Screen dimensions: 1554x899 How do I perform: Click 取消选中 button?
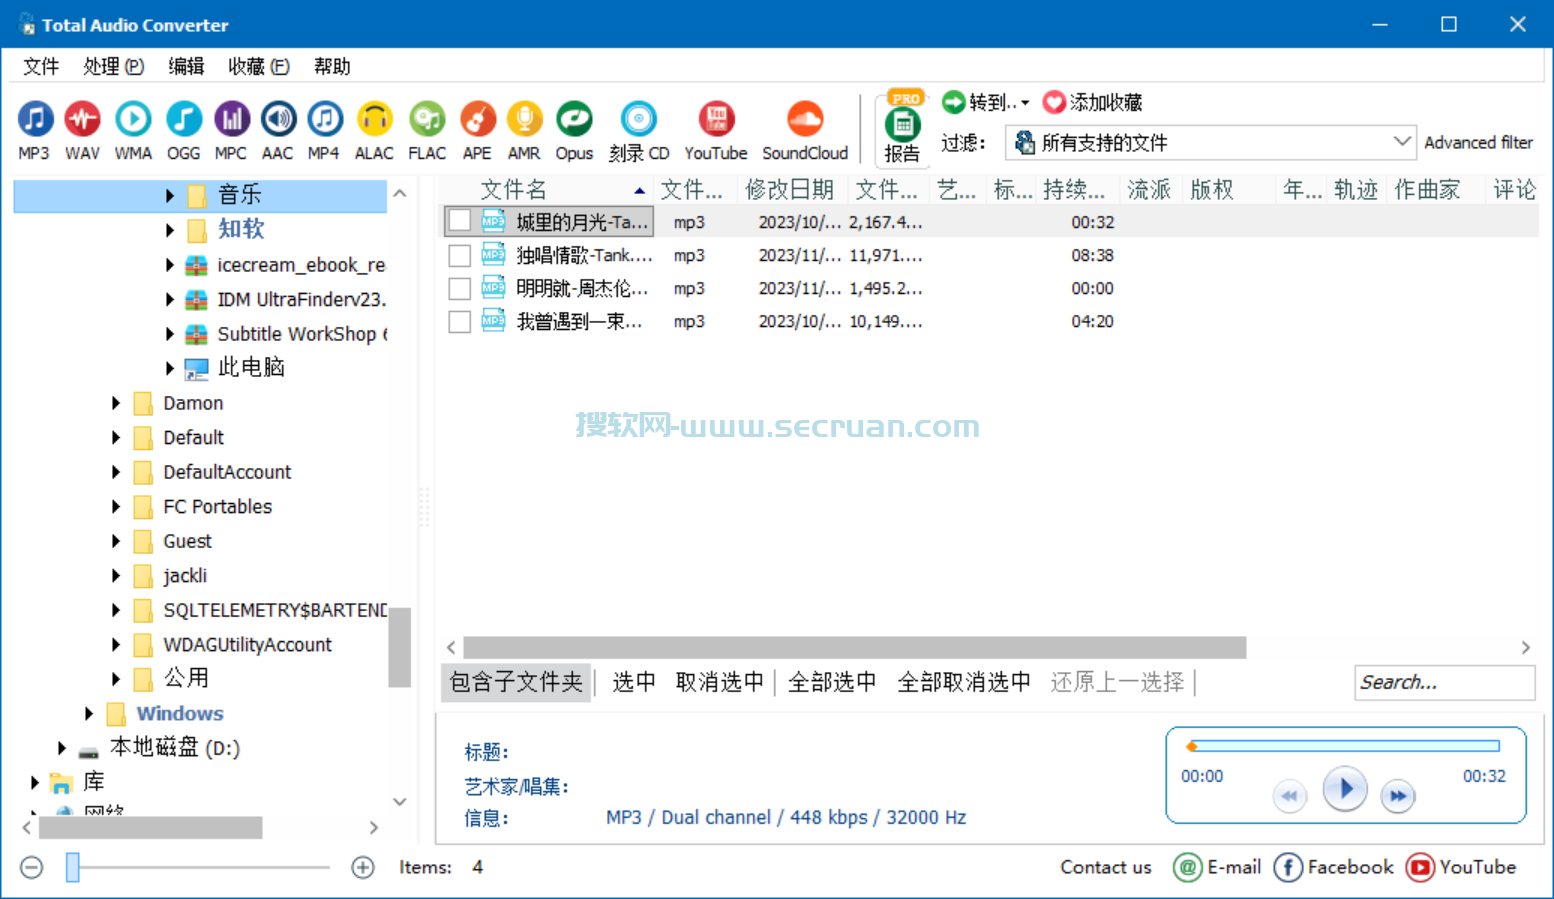click(719, 682)
